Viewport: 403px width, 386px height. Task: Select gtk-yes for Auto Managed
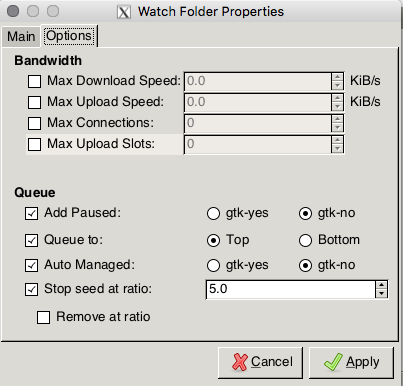click(x=213, y=266)
